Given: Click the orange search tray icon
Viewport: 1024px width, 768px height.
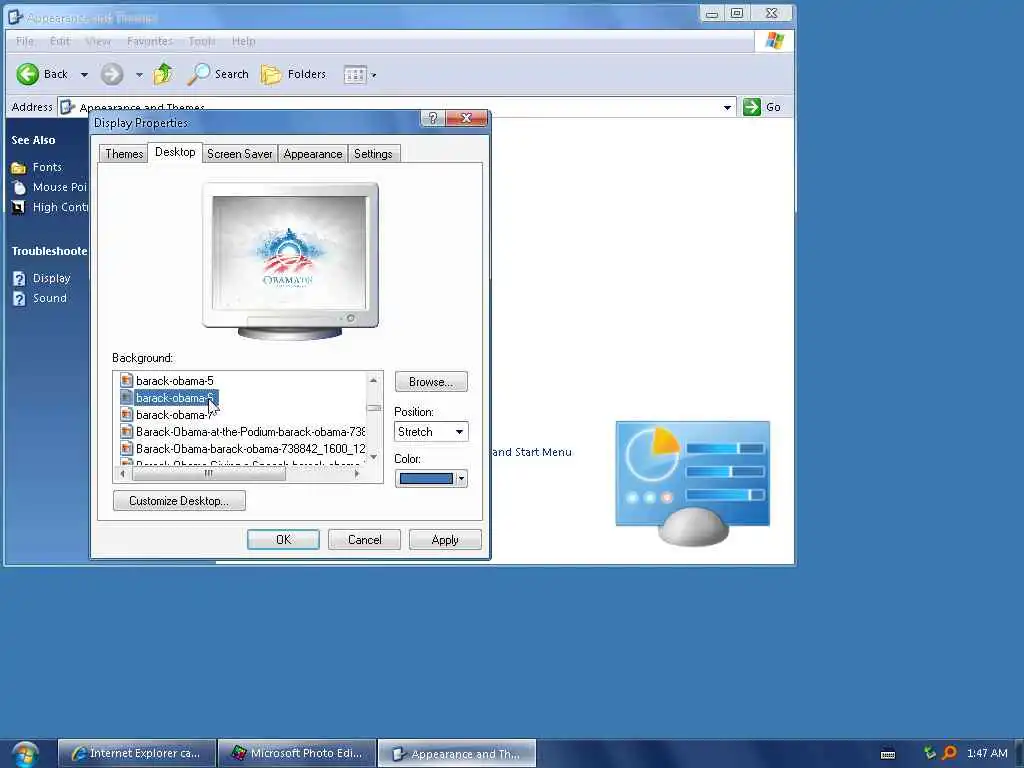Looking at the screenshot, I should 949,754.
